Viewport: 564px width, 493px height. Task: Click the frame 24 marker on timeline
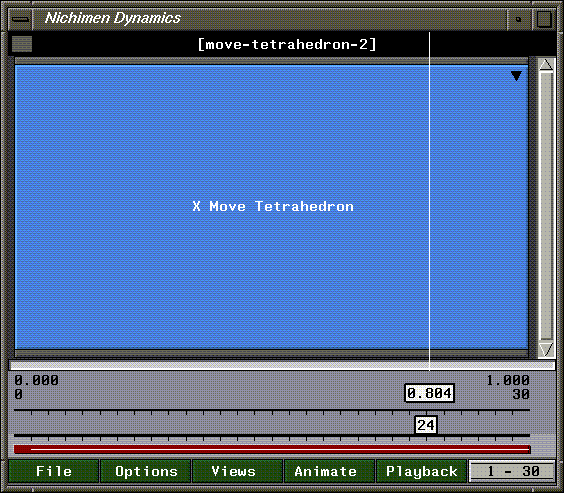(x=426, y=425)
